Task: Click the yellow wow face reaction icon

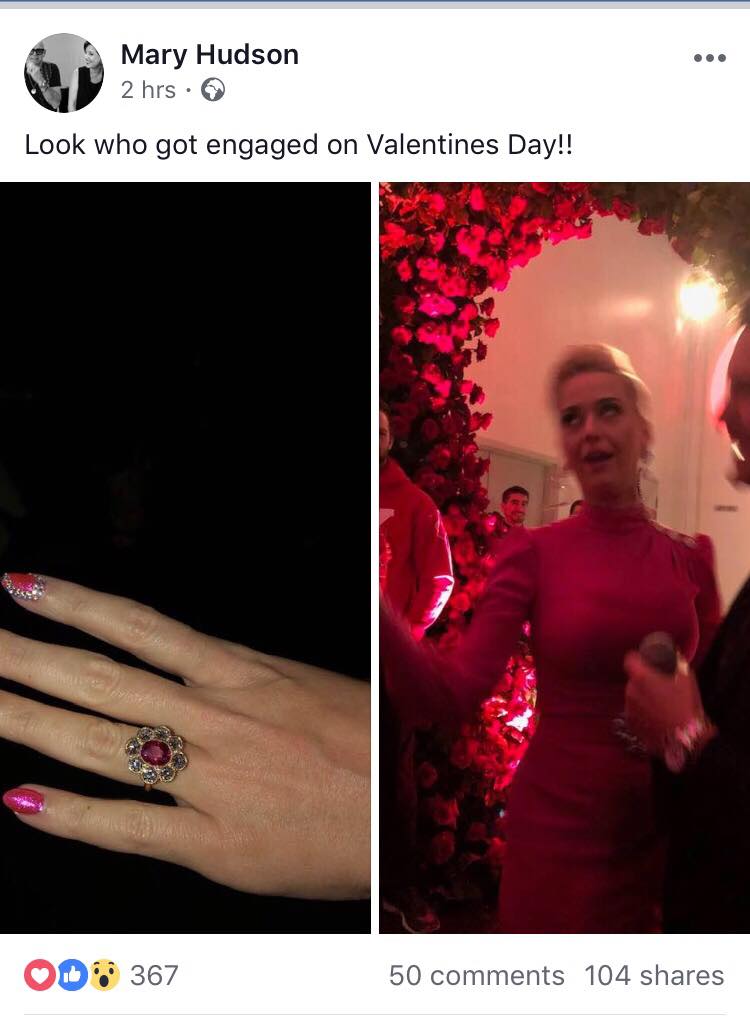Action: (104, 975)
